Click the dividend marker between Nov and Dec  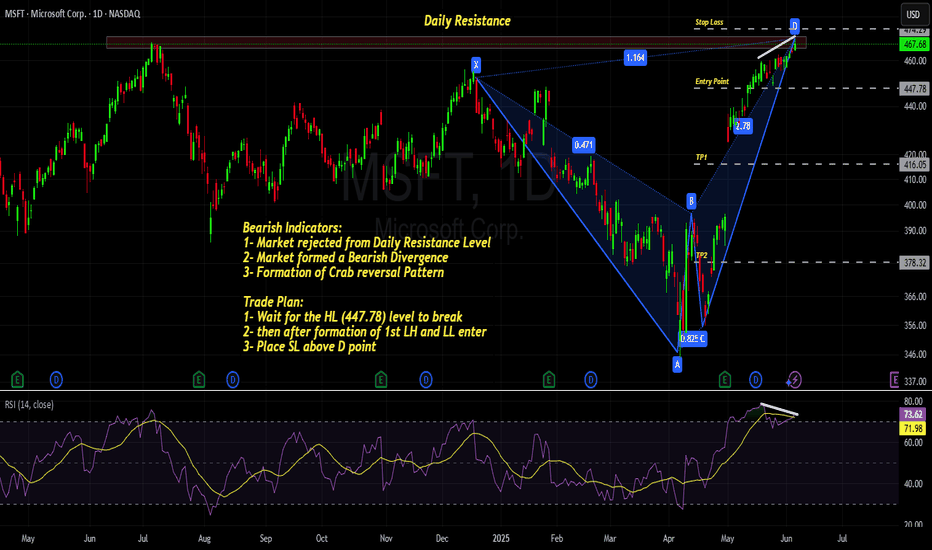(426, 379)
